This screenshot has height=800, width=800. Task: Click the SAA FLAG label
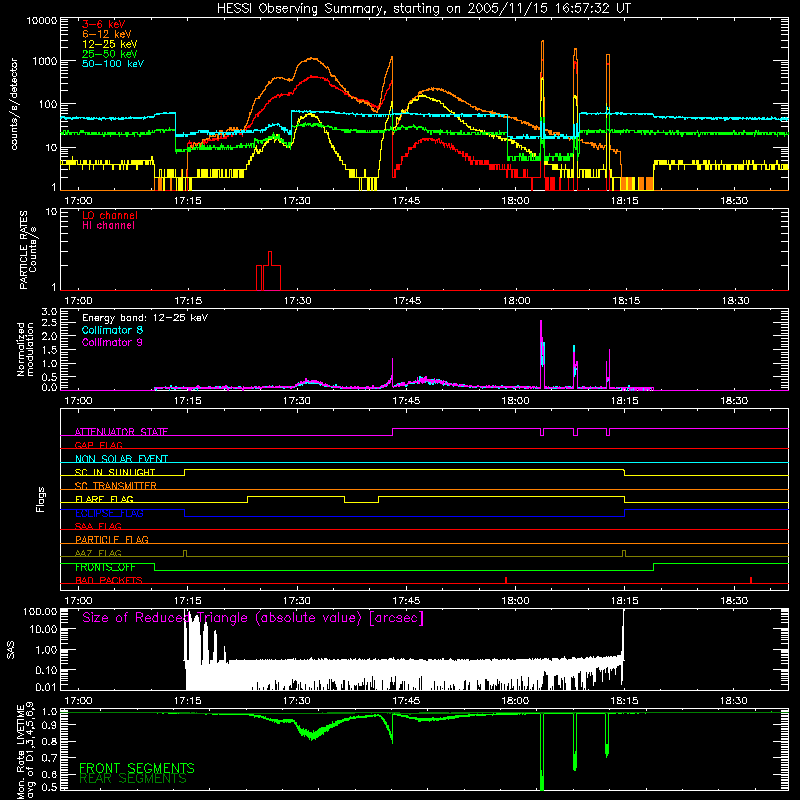point(98,526)
